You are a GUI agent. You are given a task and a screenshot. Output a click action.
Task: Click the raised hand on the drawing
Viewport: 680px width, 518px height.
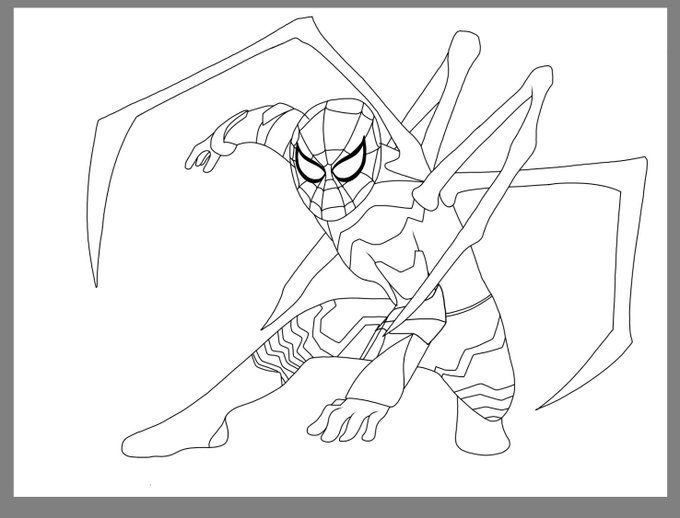point(203,156)
